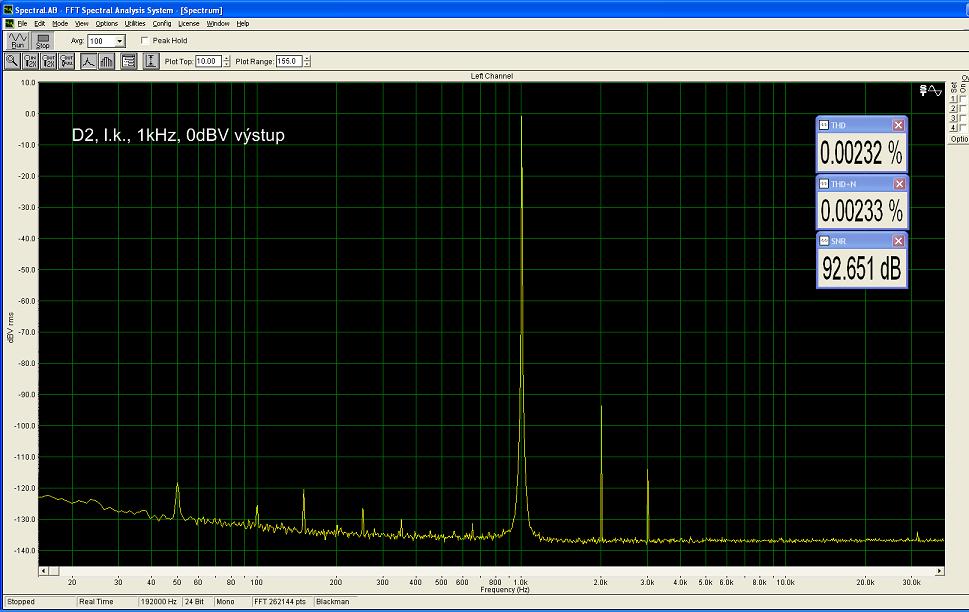969x612 pixels.
Task: Click the THD window's small title icon
Action: (x=824, y=125)
